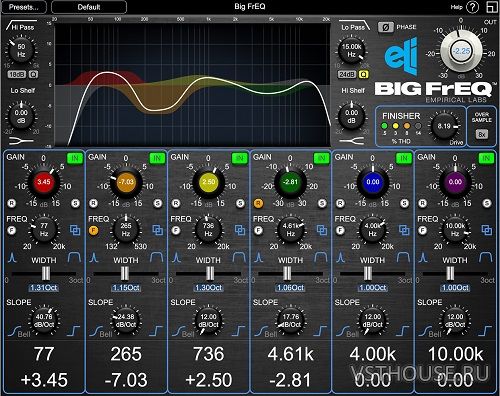Click the green Finisher THD light

tap(384, 126)
